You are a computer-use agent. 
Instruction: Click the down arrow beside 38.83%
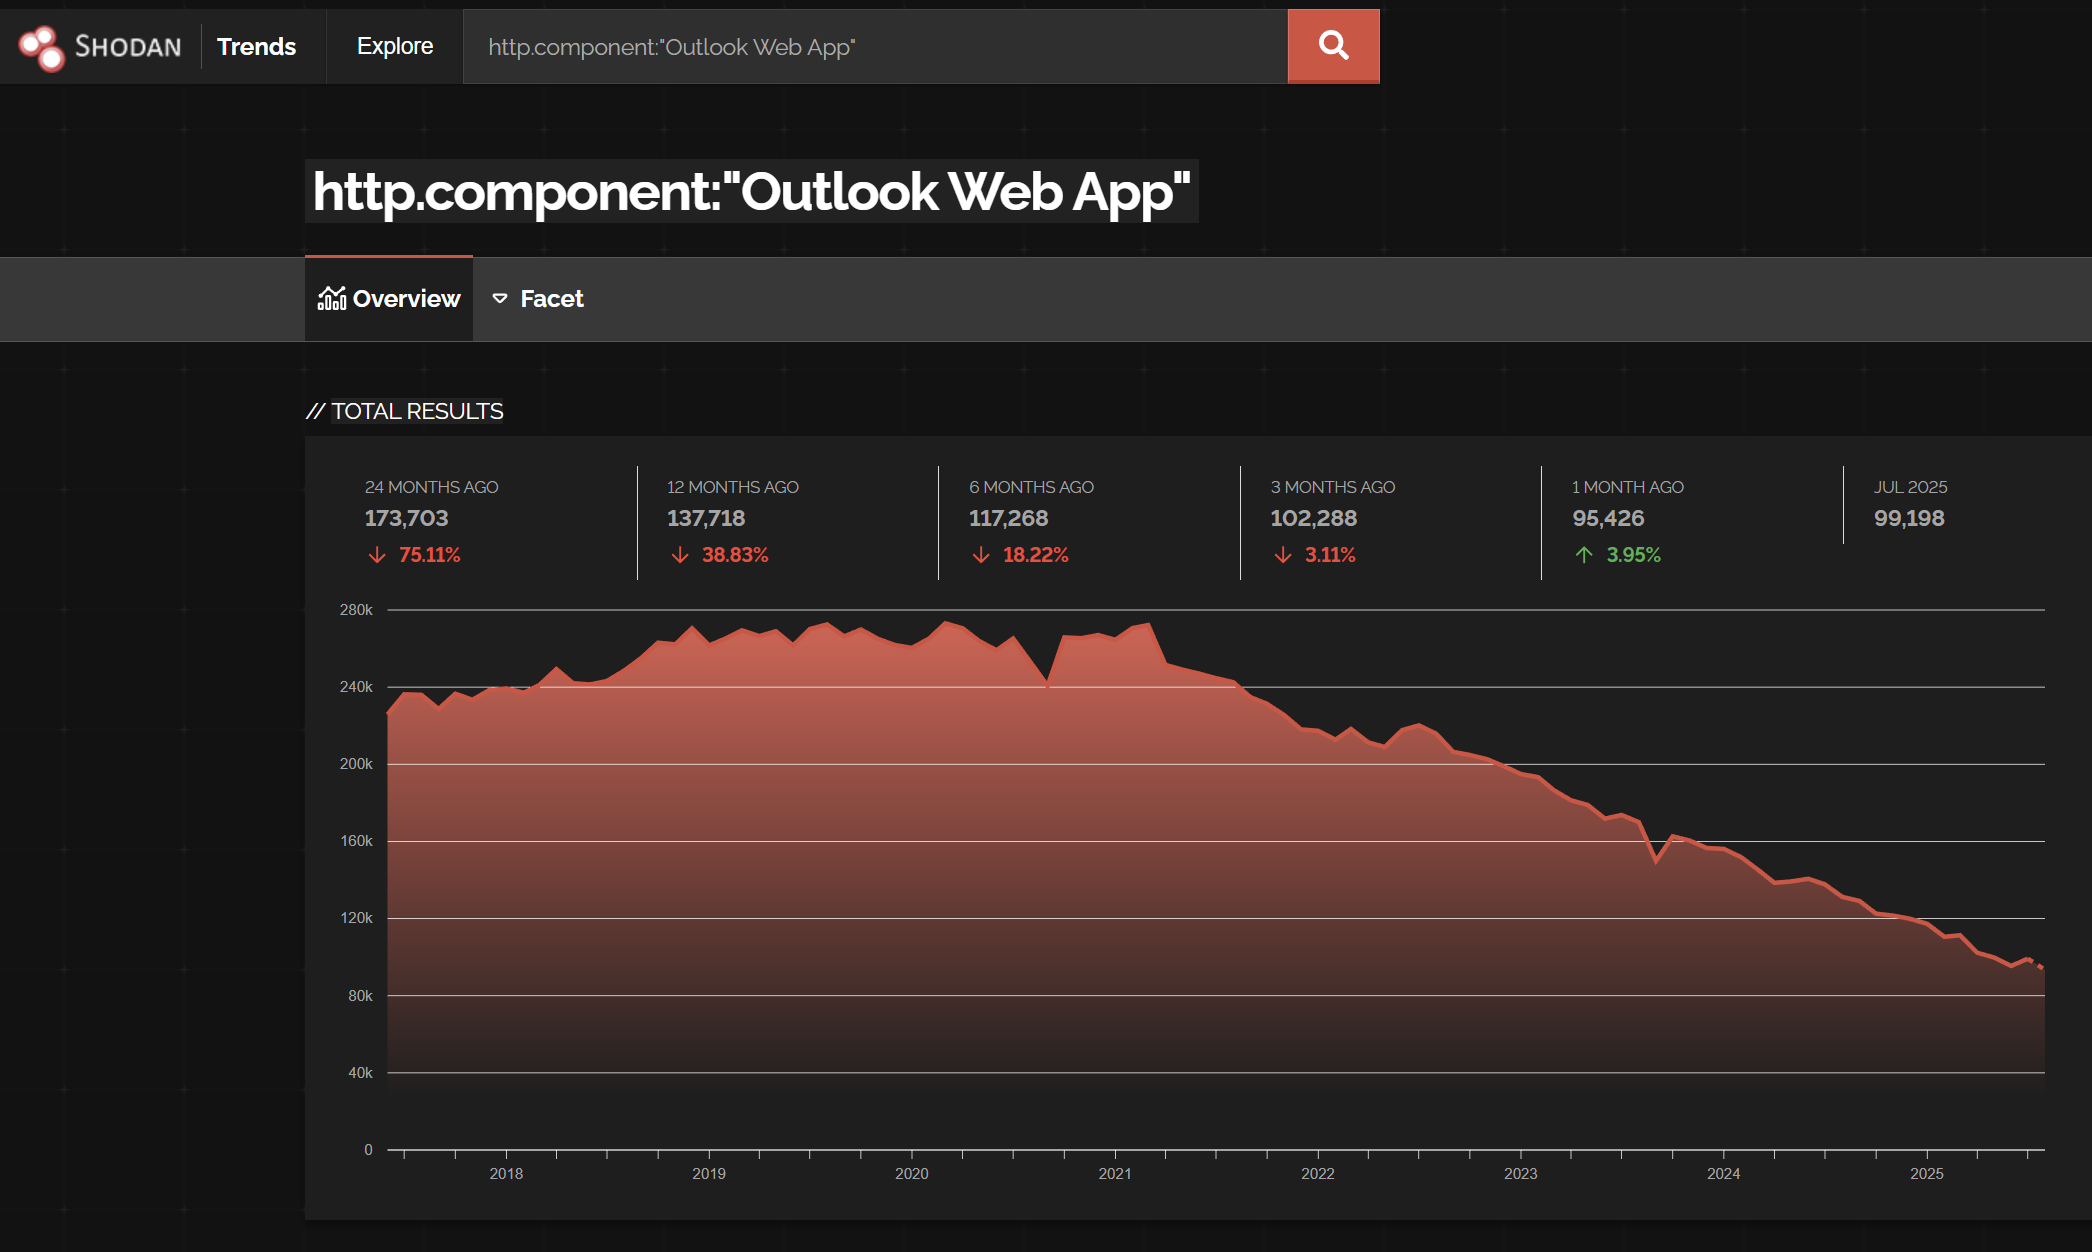[680, 555]
